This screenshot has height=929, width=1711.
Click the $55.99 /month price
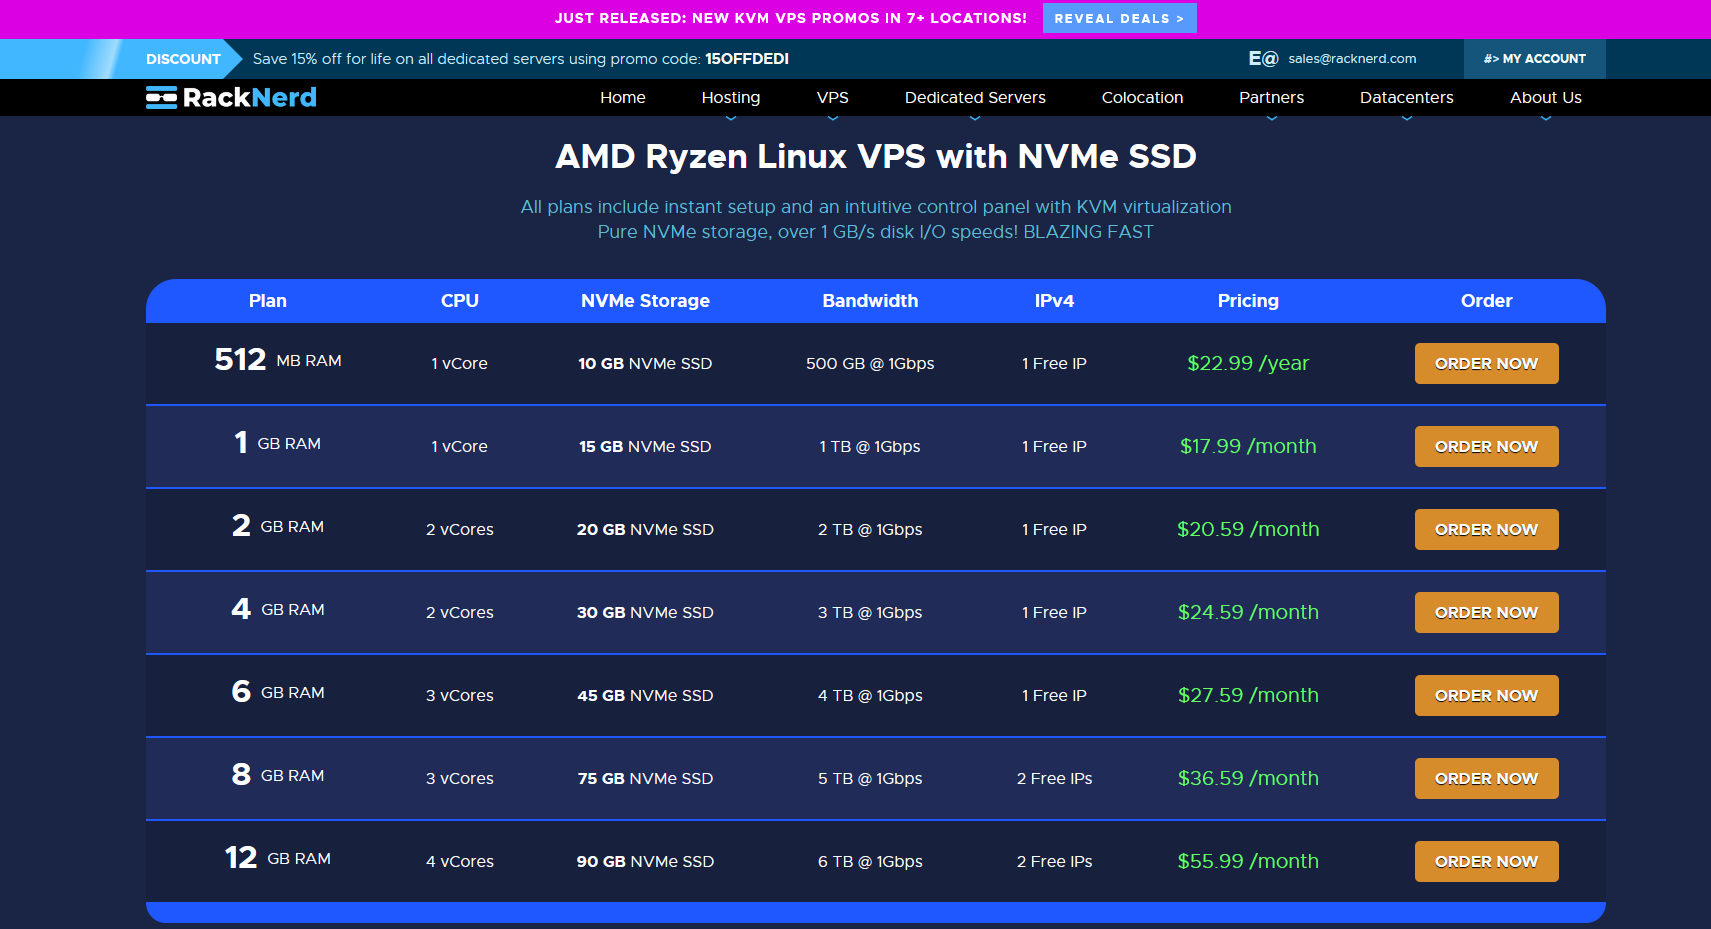(1248, 861)
